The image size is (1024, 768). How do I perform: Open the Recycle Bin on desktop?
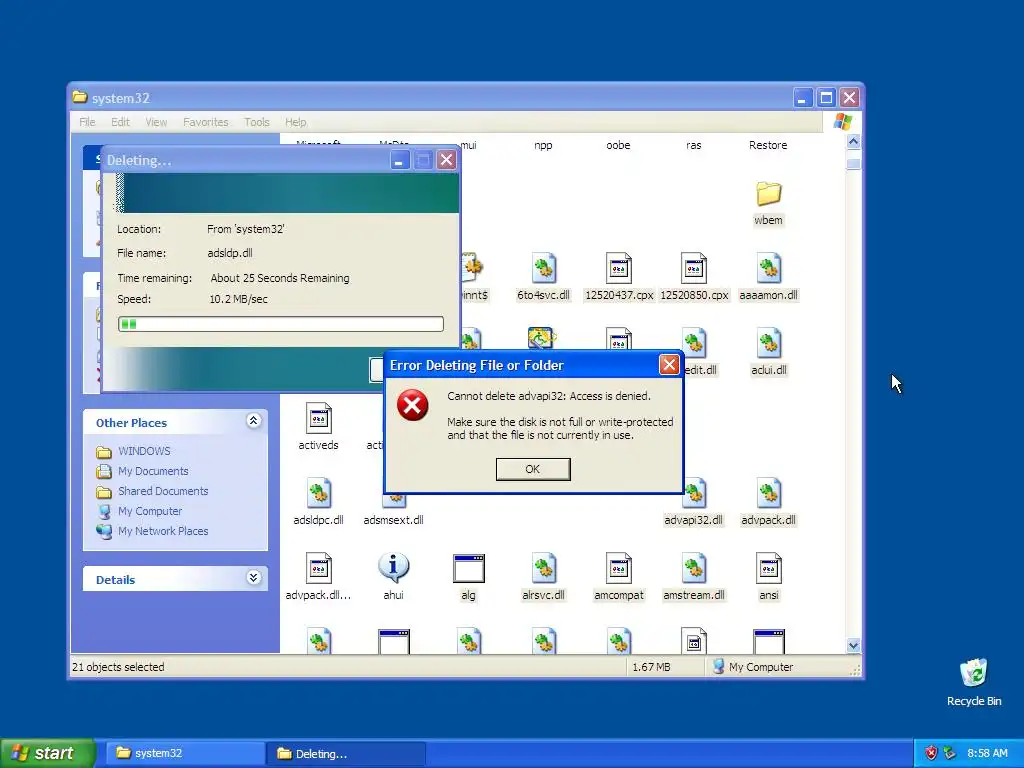tap(974, 673)
